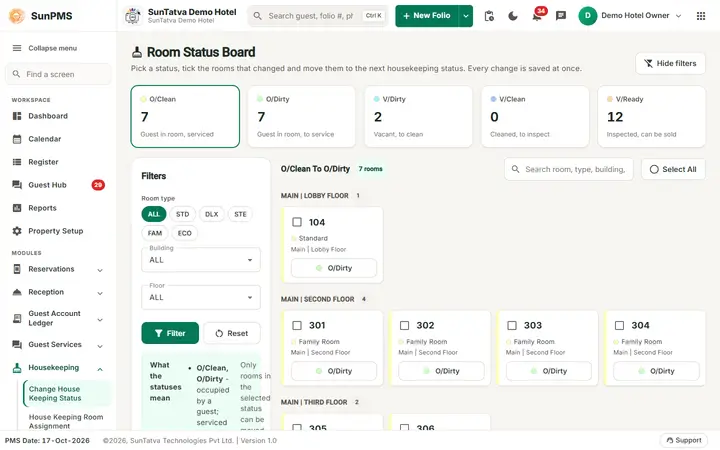
Task: Click the Dashboard sidebar icon
Action: (17, 116)
